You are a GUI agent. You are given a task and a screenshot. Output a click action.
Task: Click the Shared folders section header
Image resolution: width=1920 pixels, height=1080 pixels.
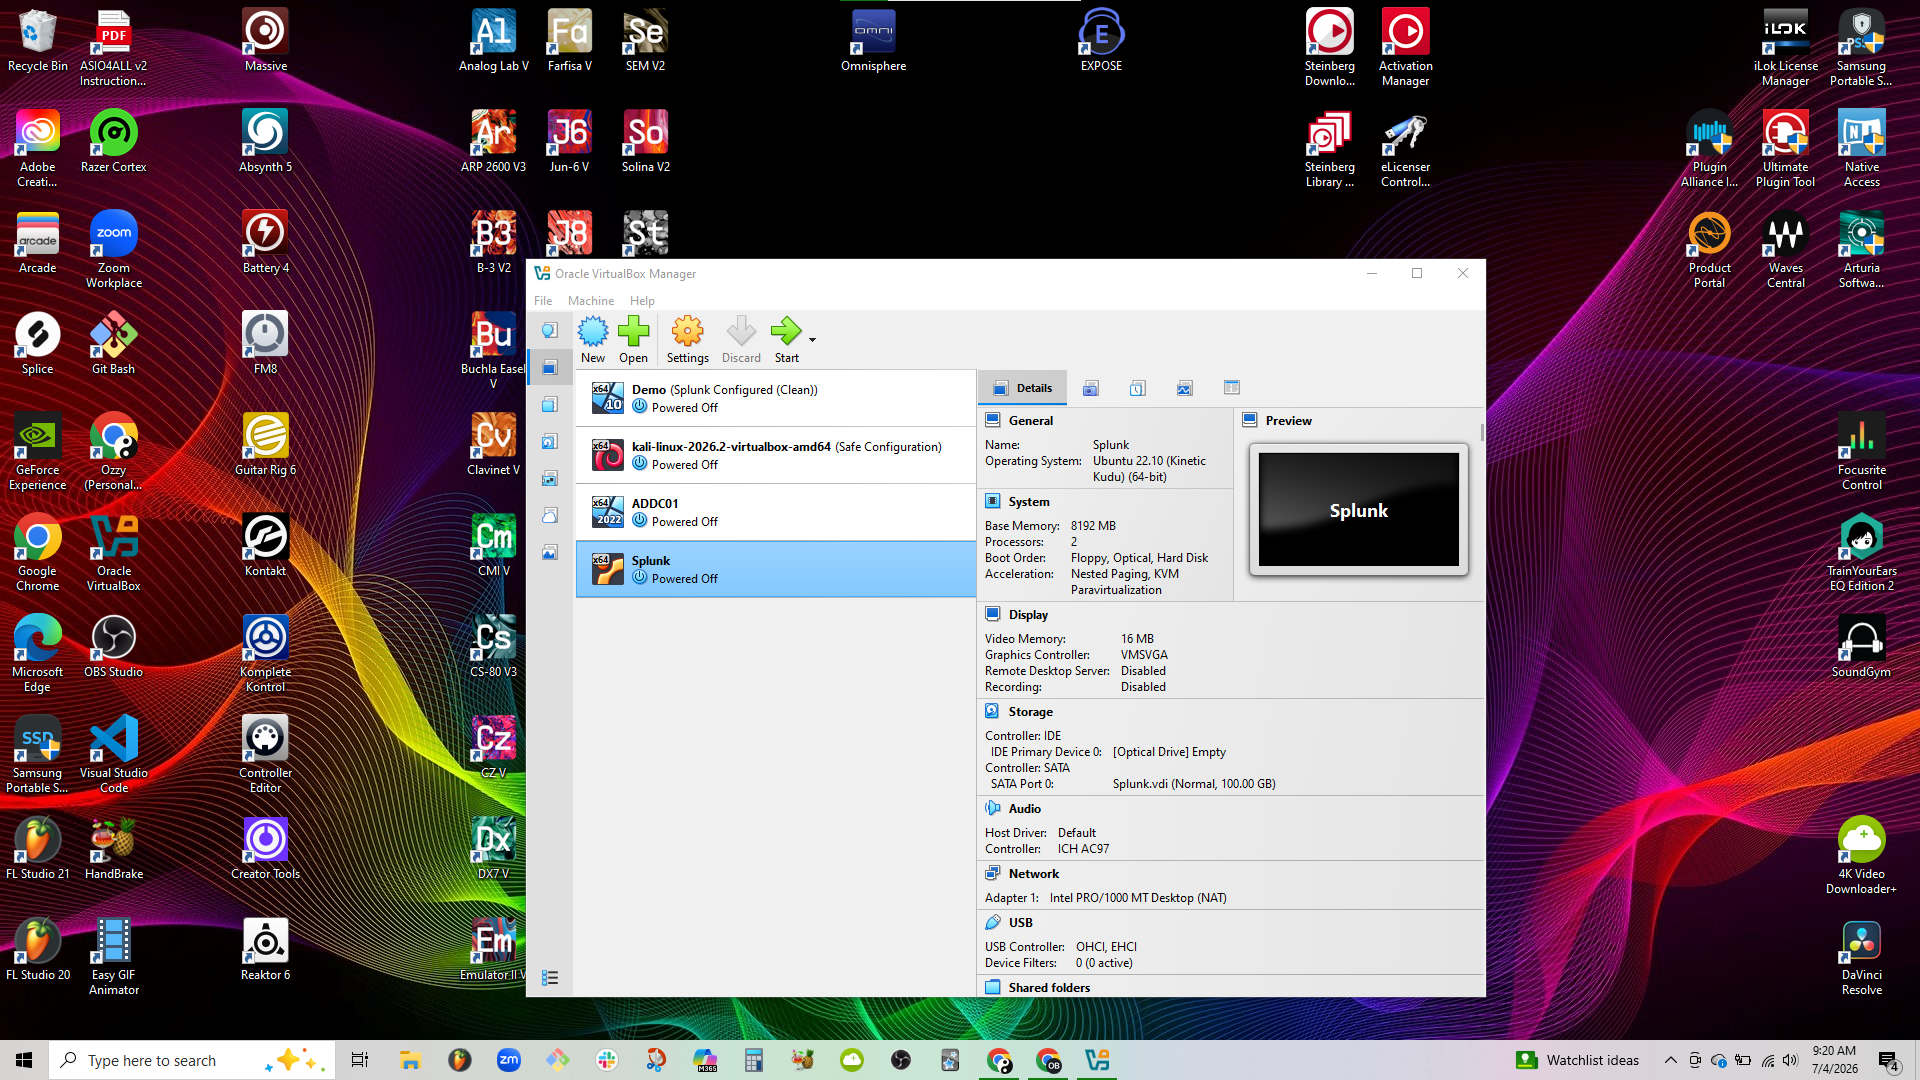(1049, 988)
